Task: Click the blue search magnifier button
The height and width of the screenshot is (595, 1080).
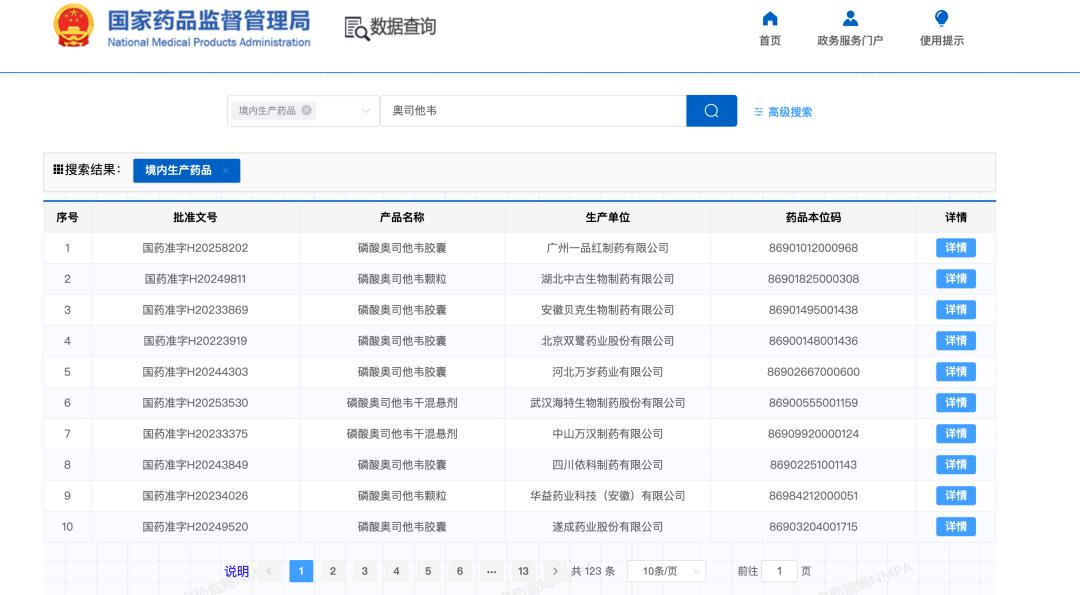Action: click(x=711, y=111)
